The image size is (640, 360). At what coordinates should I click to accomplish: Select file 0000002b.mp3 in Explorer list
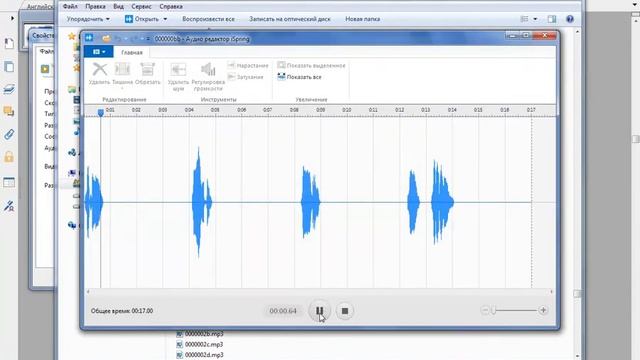[x=200, y=334]
